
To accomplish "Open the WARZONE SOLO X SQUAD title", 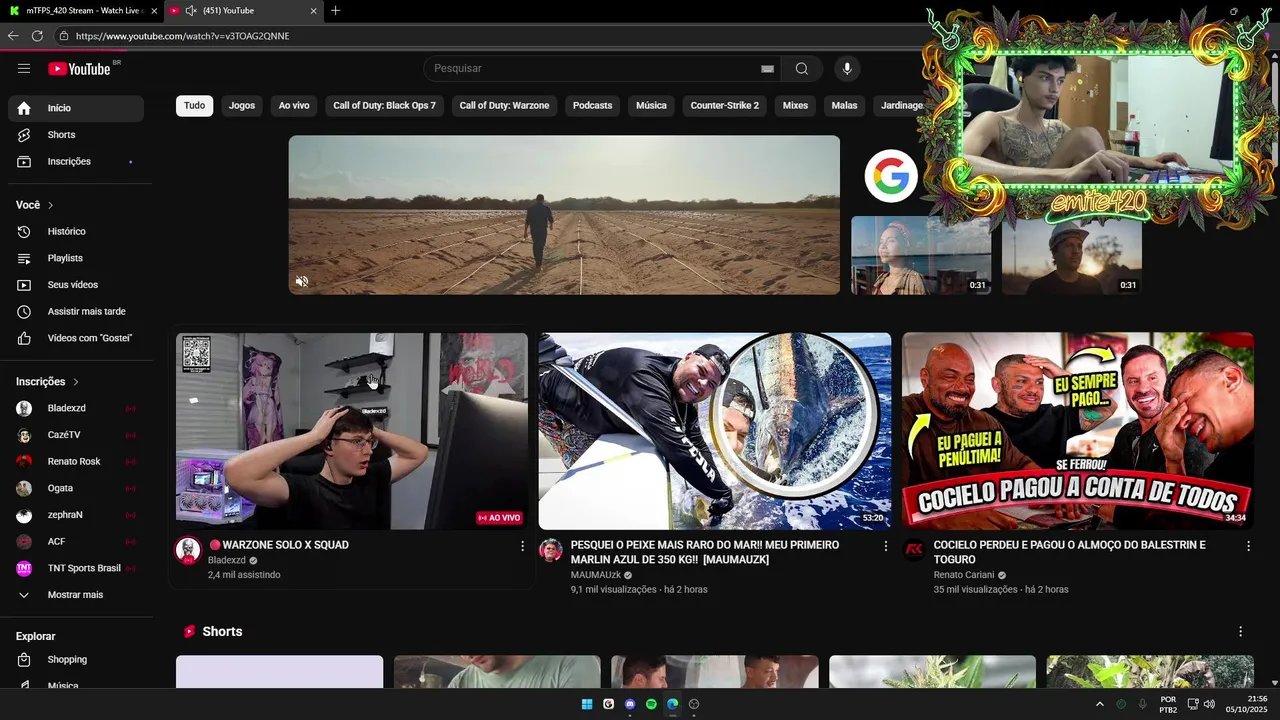I will [x=279, y=545].
